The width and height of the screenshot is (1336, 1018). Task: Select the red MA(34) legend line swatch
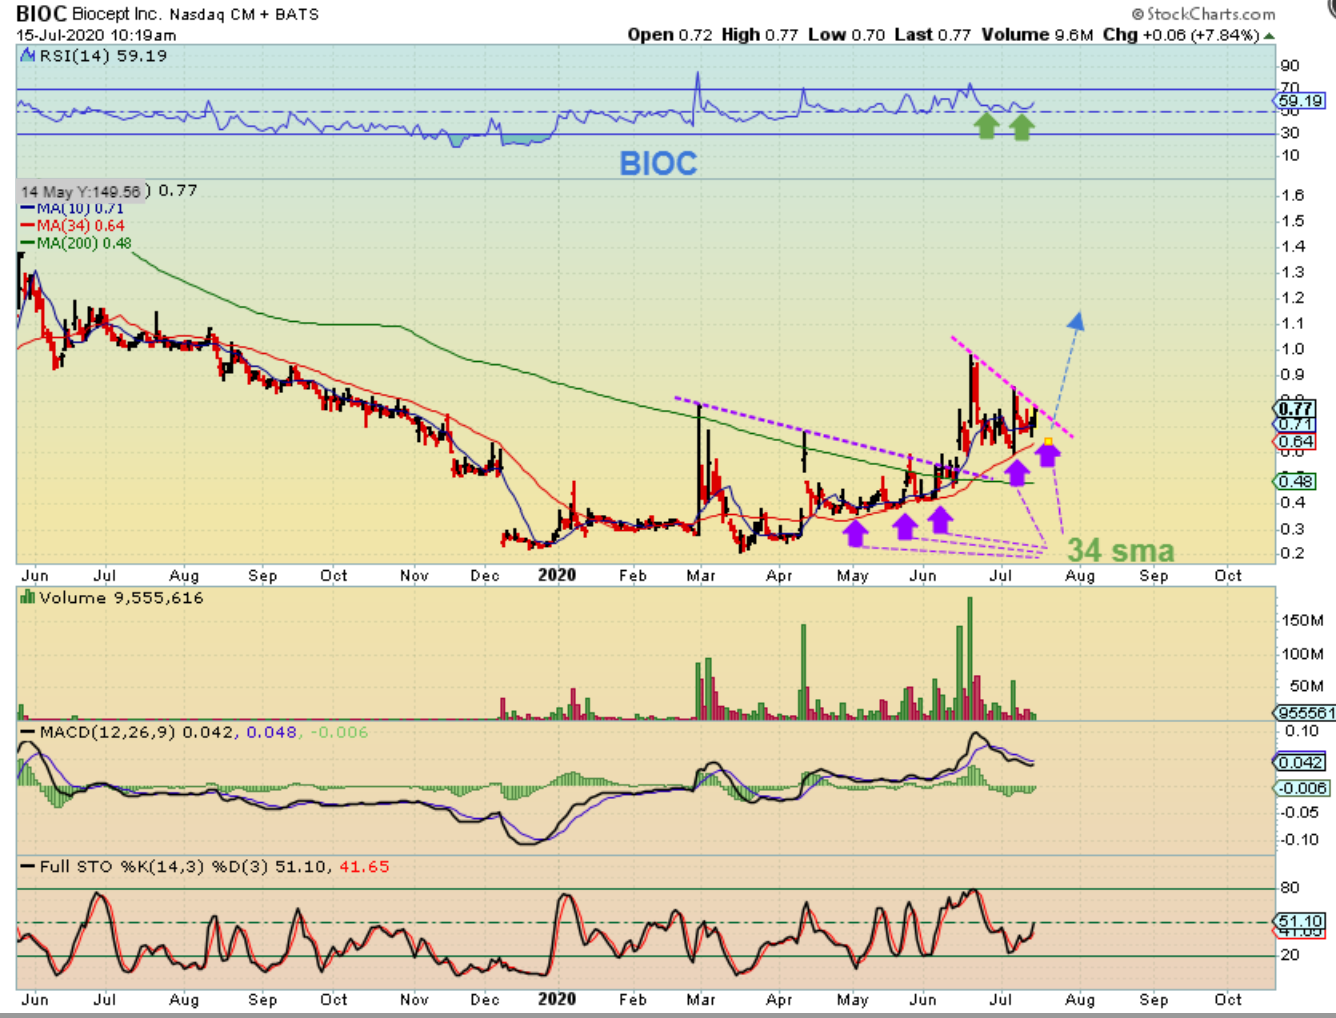point(28,226)
